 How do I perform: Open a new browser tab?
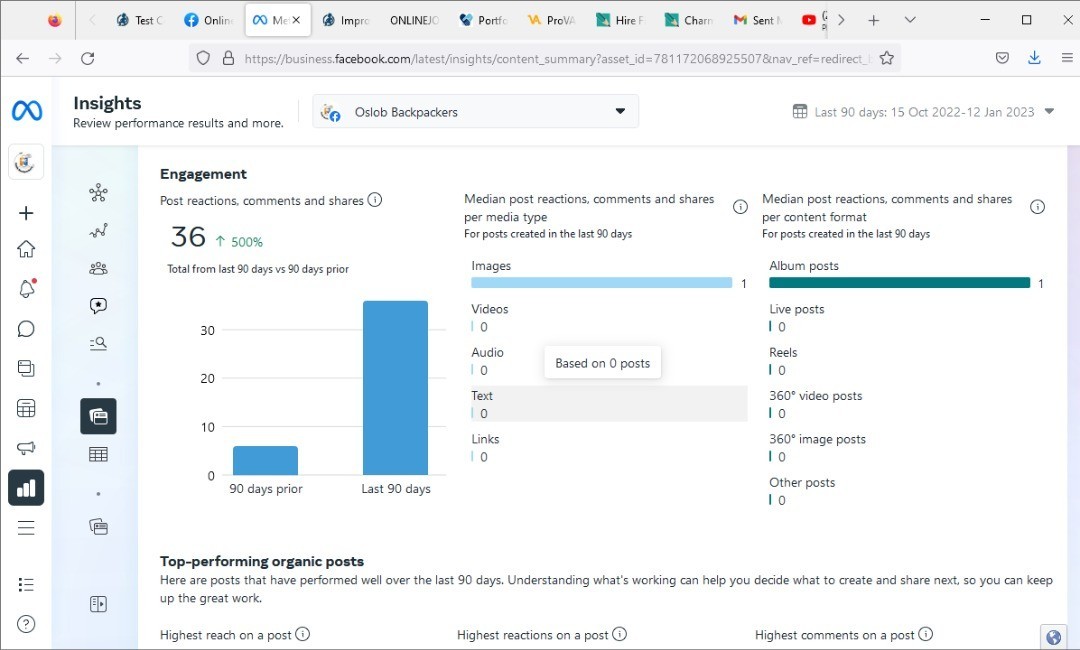pos(873,20)
